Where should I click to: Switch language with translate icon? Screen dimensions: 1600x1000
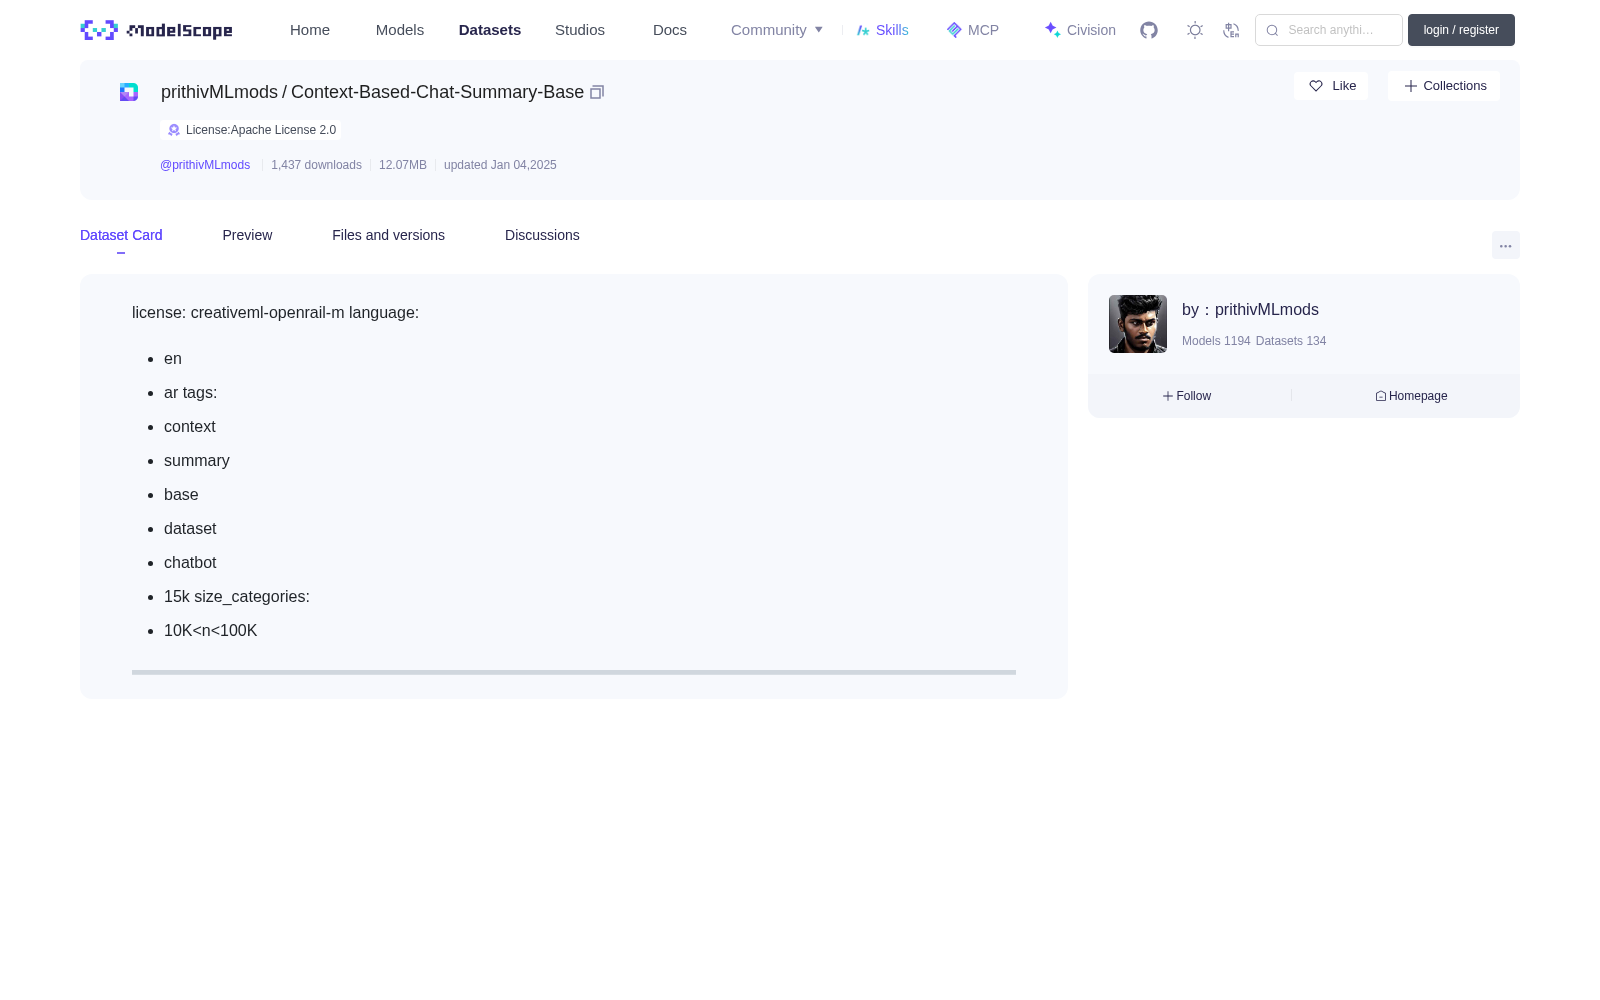pyautogui.click(x=1231, y=30)
